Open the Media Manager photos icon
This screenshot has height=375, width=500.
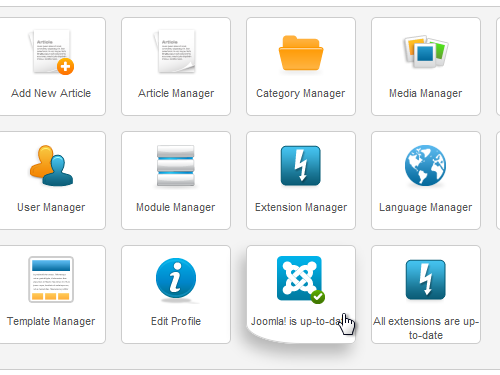click(x=426, y=52)
